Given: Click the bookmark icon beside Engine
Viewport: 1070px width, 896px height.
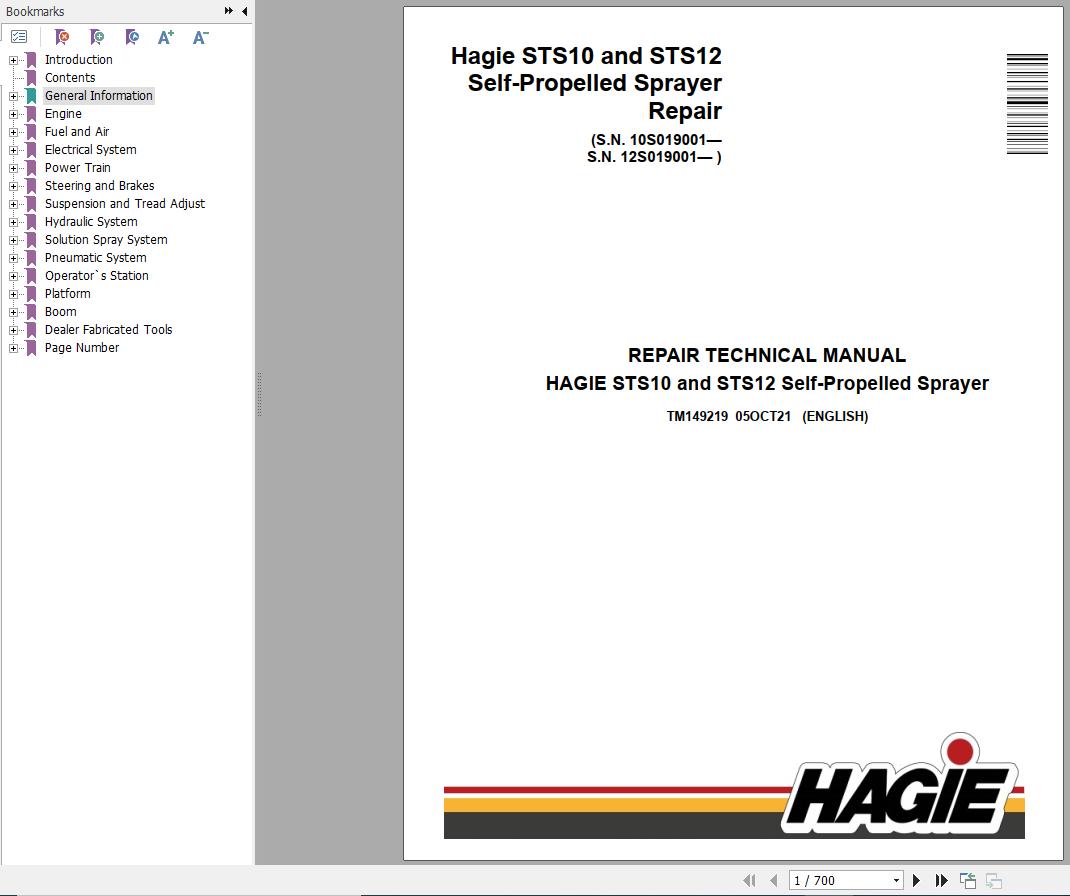Looking at the screenshot, I should (31, 114).
